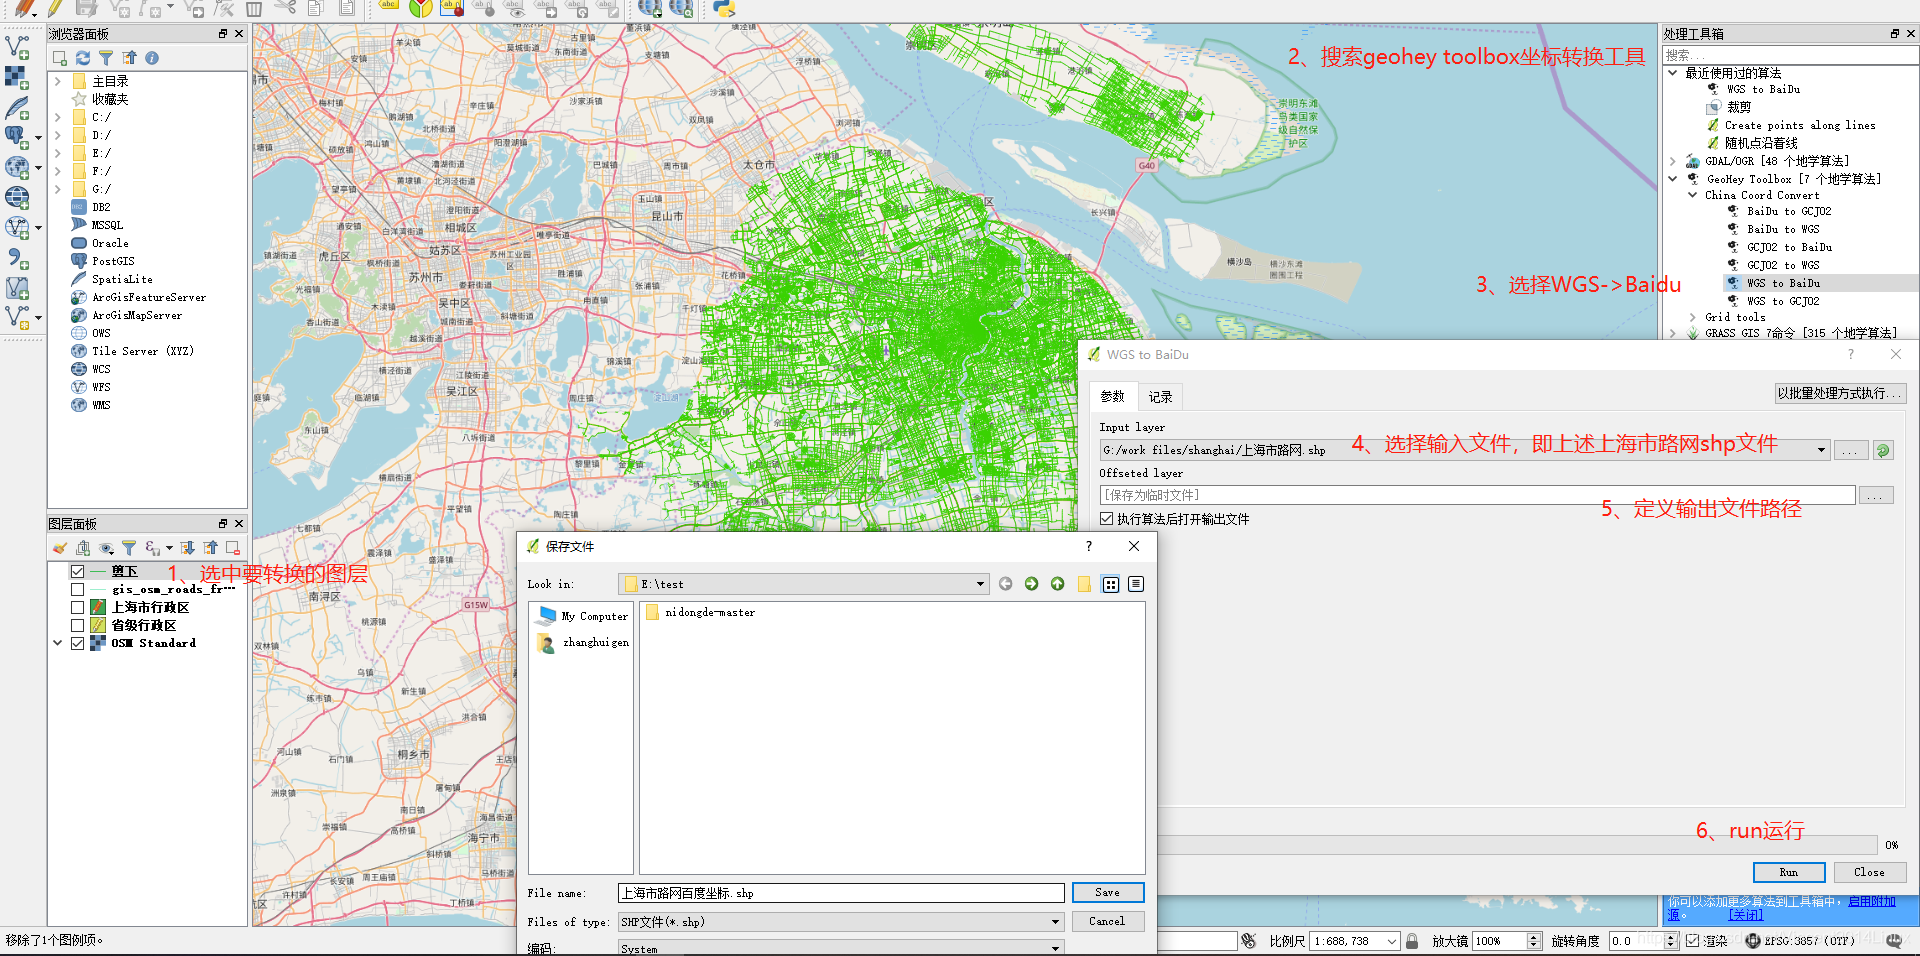This screenshot has height=956, width=1920.
Task: Collapse the GeoHey Toolbox group
Action: click(1673, 179)
